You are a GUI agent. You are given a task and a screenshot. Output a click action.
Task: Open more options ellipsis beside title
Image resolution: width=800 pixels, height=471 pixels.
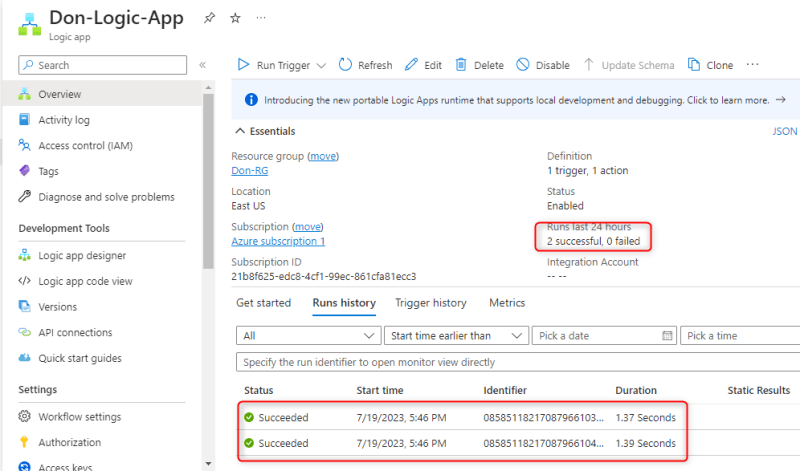(261, 18)
